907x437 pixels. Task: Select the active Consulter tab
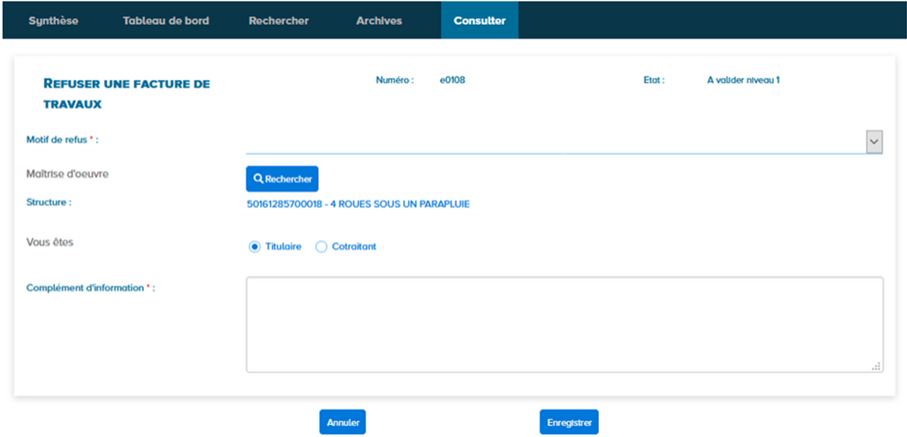(479, 21)
